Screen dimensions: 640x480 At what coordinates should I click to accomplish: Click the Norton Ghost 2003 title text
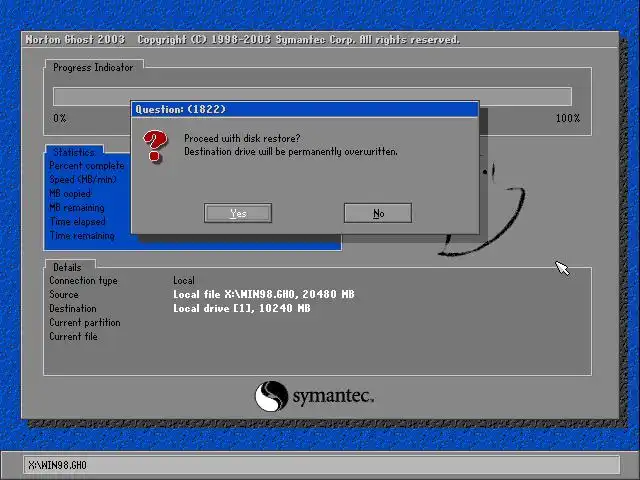pyautogui.click(x=75, y=40)
